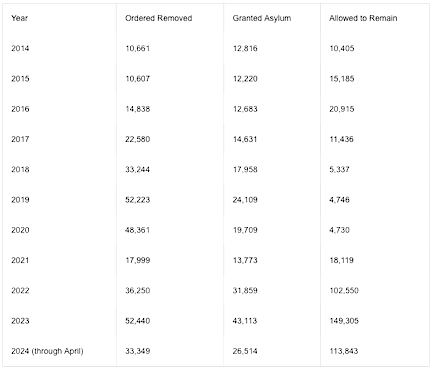
Task: Click the 2020 Ordered Removed value 48,361
Action: coord(138,230)
